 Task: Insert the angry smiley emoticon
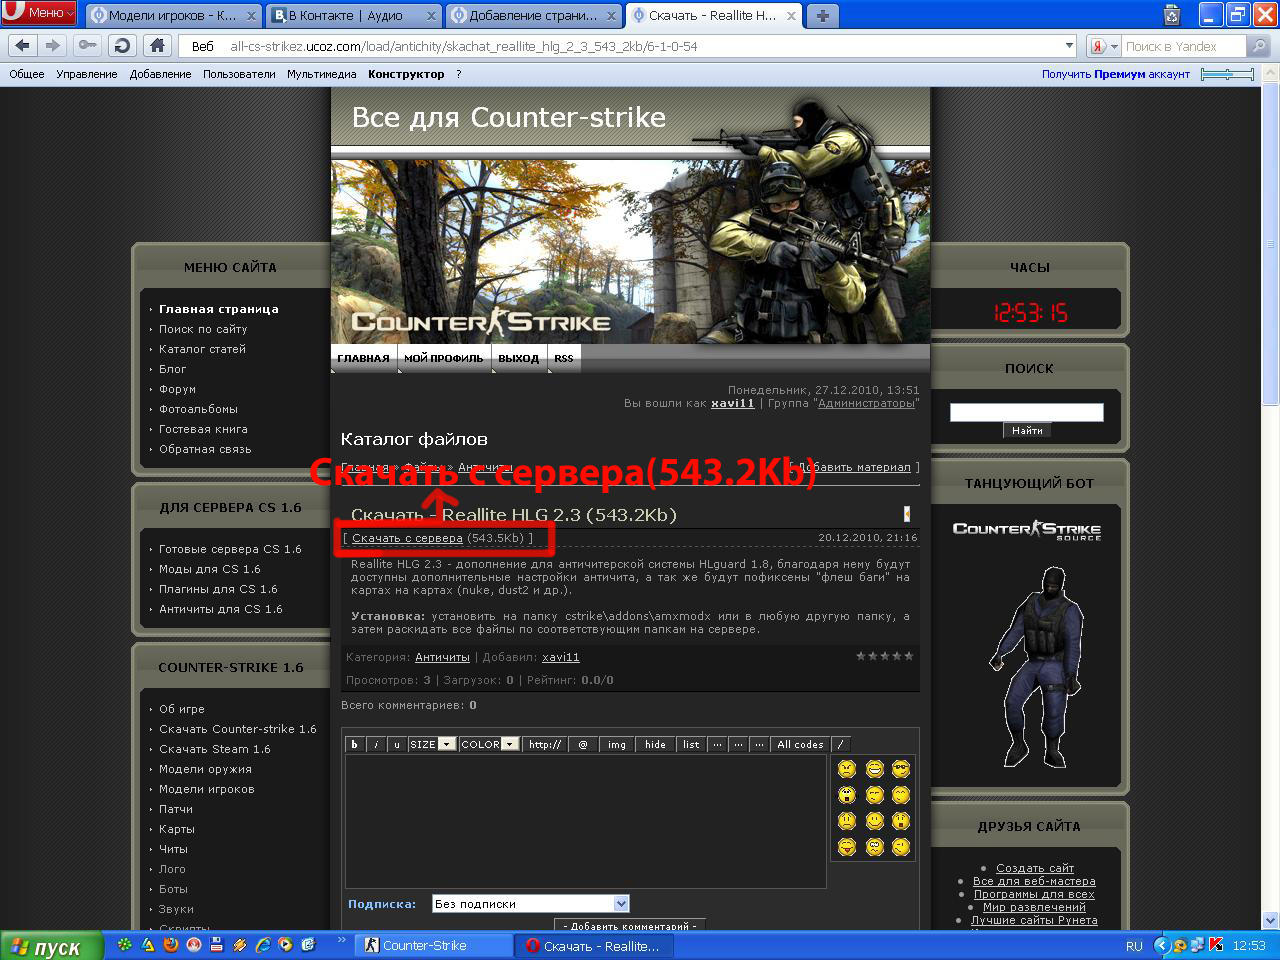(x=847, y=769)
